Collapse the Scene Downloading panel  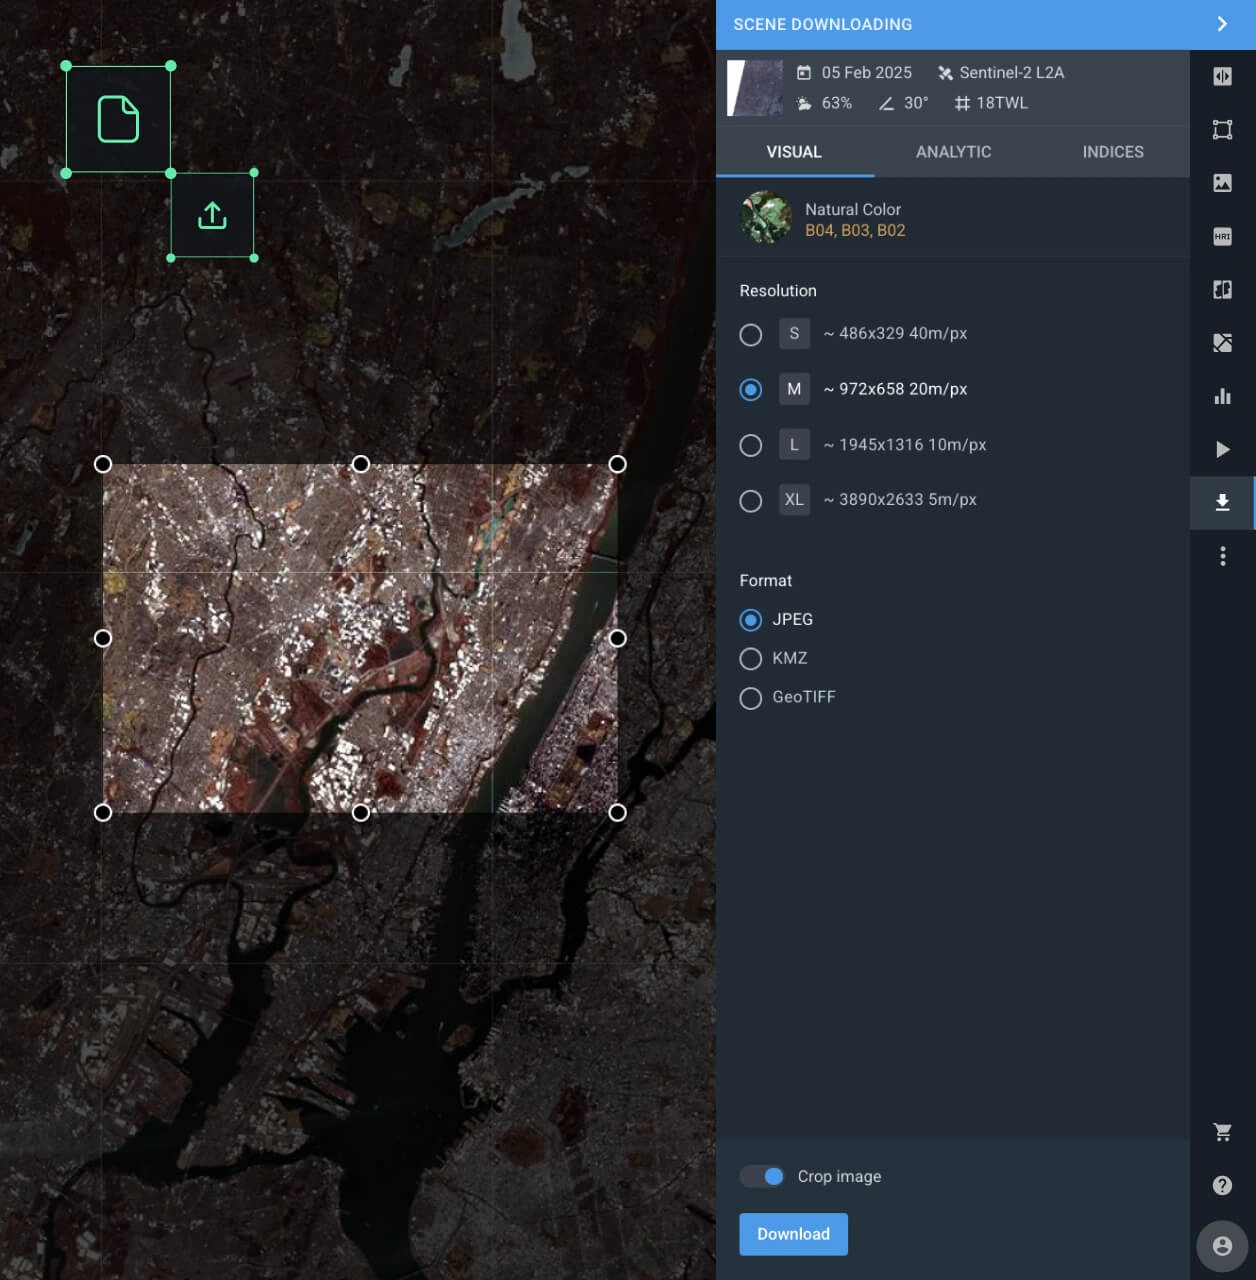(1222, 24)
